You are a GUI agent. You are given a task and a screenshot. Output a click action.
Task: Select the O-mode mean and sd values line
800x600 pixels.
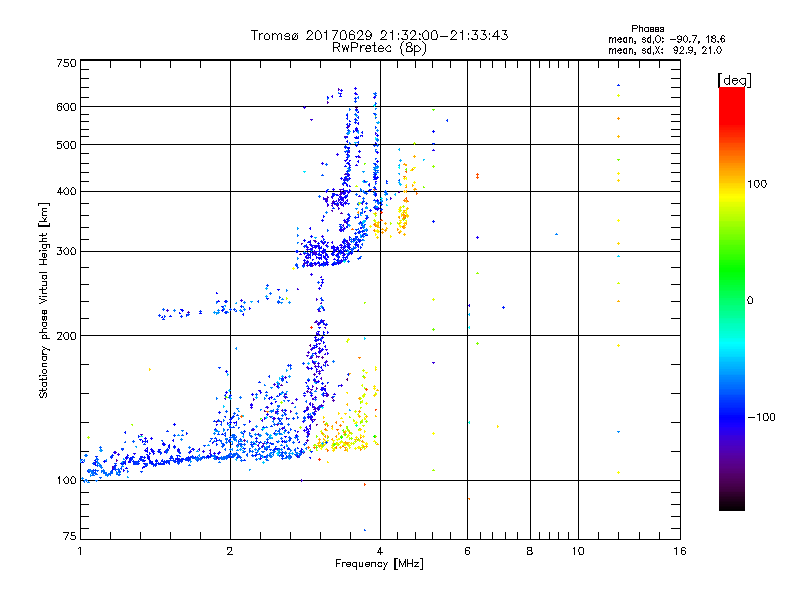665,39
